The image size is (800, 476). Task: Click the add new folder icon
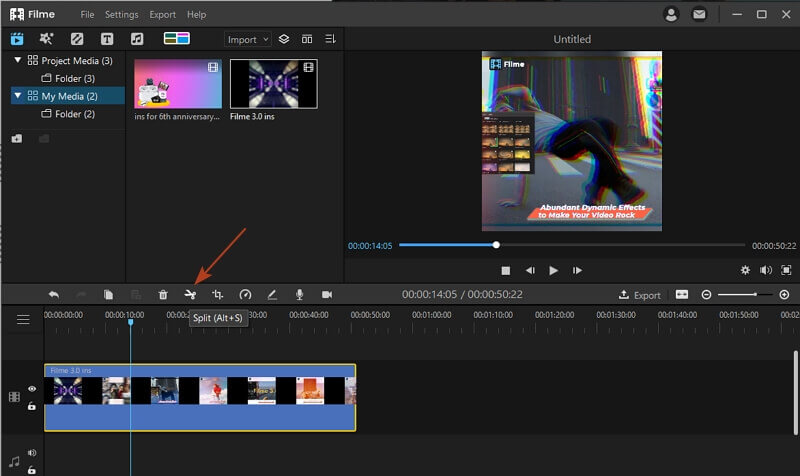(x=17, y=138)
